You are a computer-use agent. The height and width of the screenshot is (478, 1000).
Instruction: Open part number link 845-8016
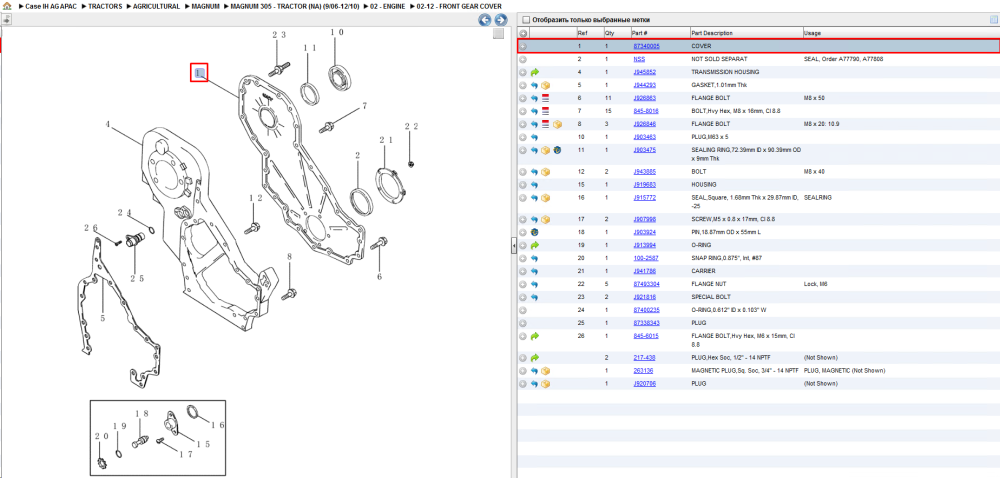[645, 111]
